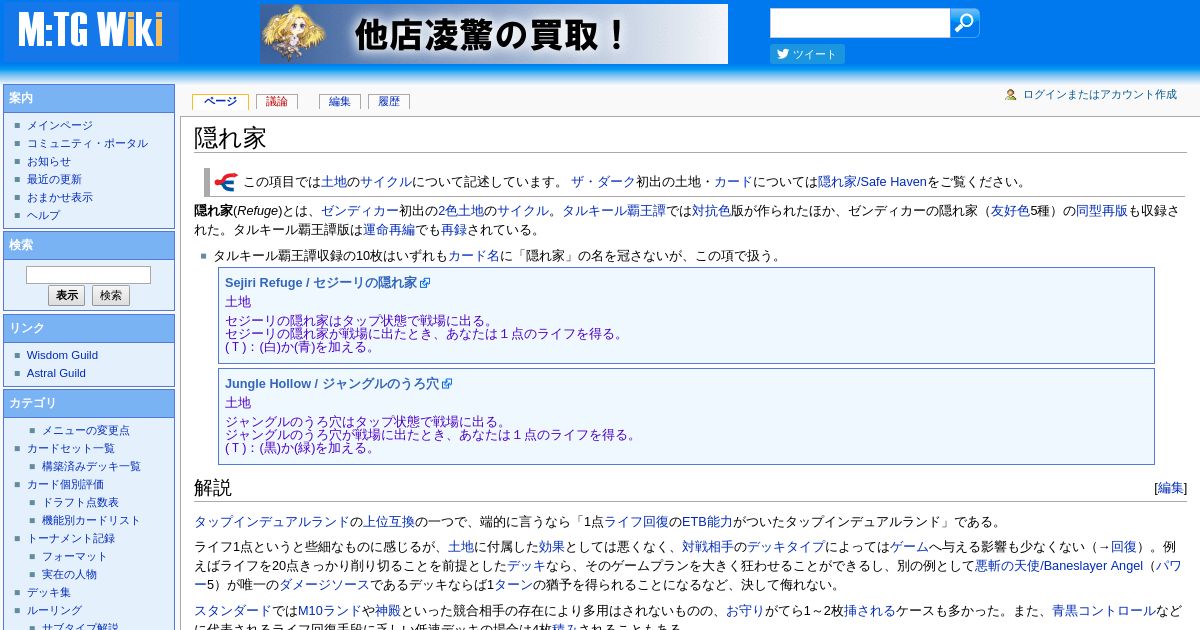Click M10ランド link
The height and width of the screenshot is (630, 1200).
pos(329,611)
